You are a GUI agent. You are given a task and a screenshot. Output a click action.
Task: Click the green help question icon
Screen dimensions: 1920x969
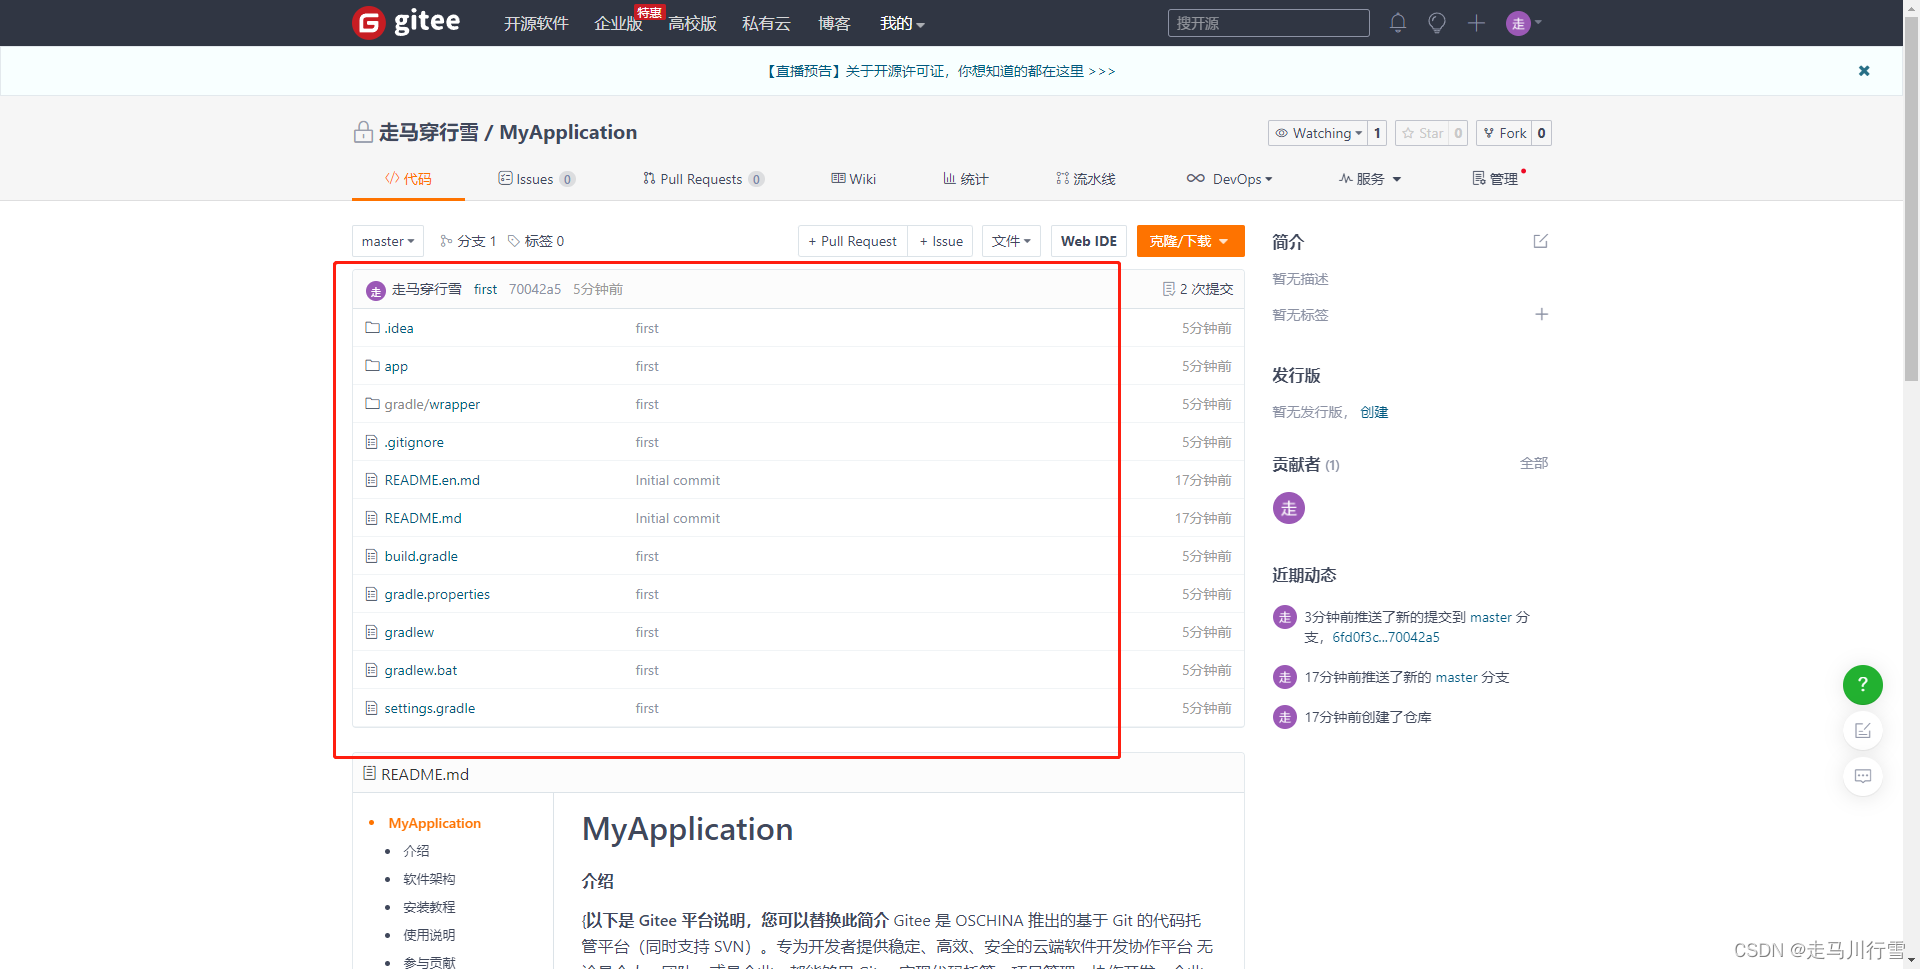(x=1863, y=685)
